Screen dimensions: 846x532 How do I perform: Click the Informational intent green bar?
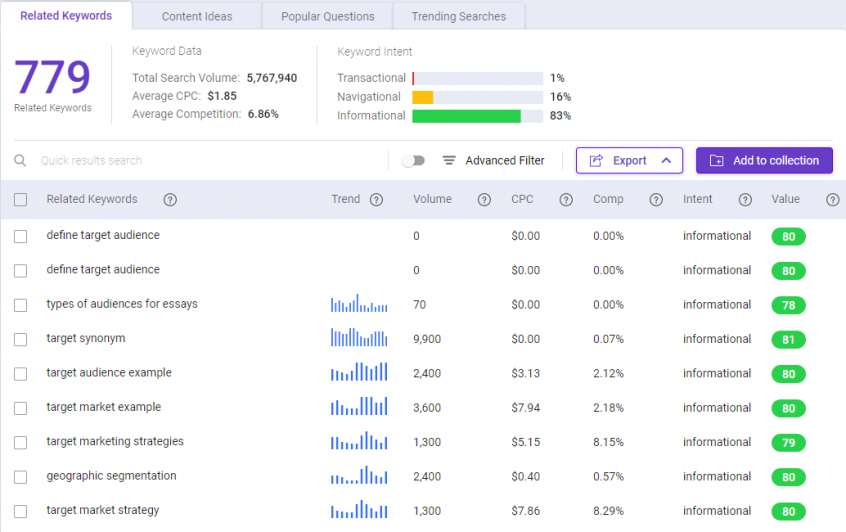tap(466, 116)
